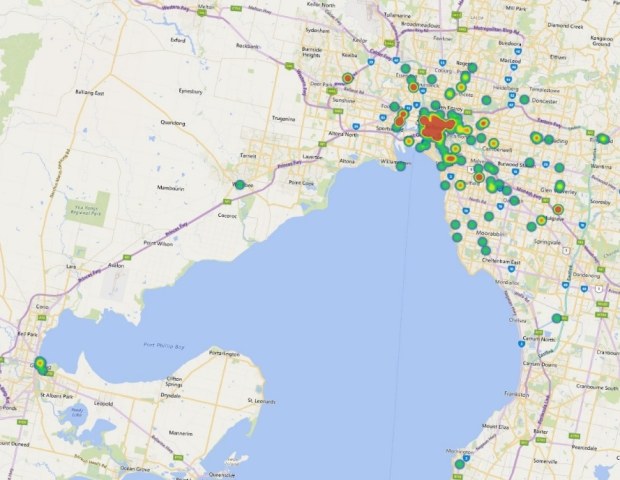Click the Leopold place label
Screen dimensions: 620x480
[104, 404]
